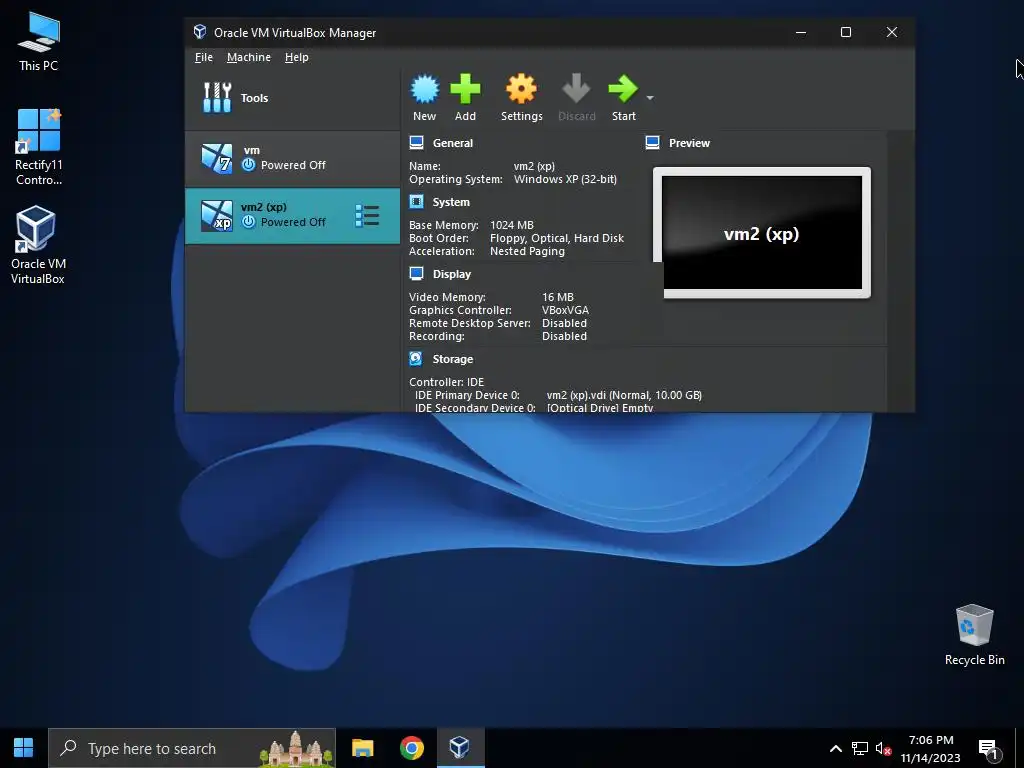Click 'Floppy, Optical, Hard Disk' boot order
Viewport: 1024px width, 768px height.
click(x=556, y=238)
